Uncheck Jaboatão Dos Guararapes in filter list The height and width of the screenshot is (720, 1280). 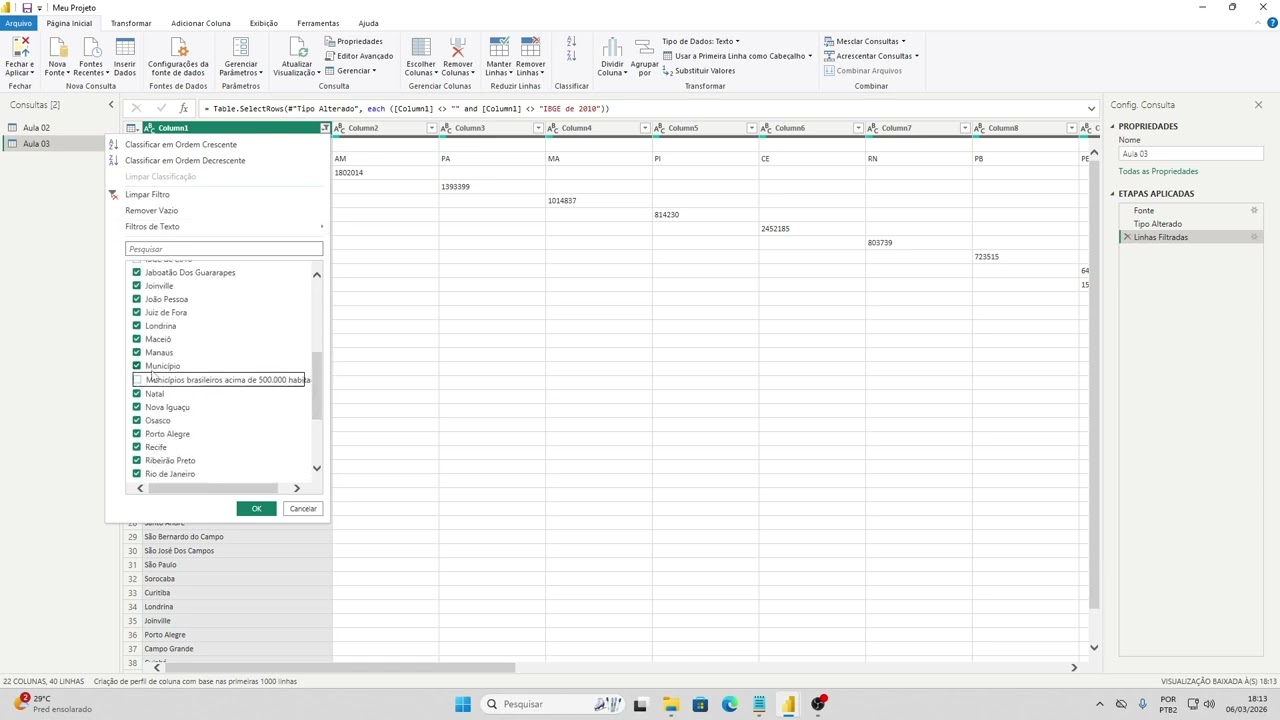coord(137,272)
